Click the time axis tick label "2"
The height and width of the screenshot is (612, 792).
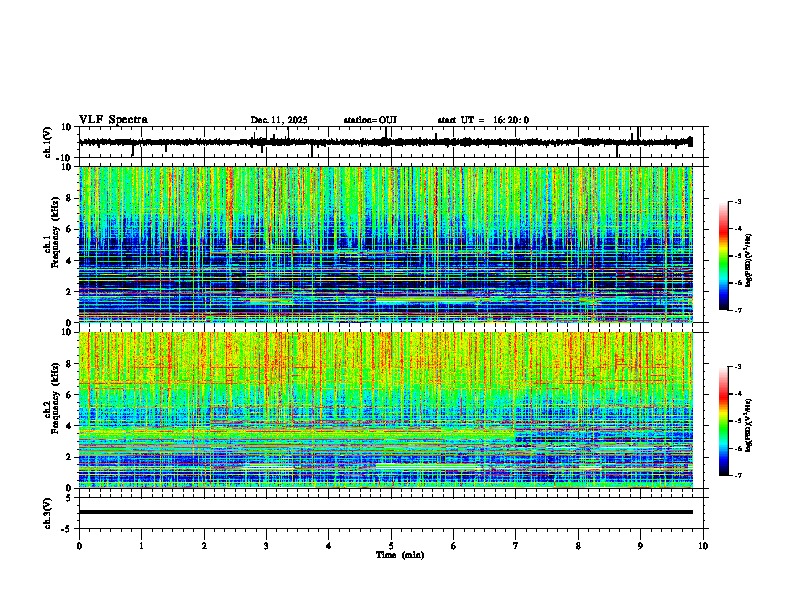click(204, 546)
